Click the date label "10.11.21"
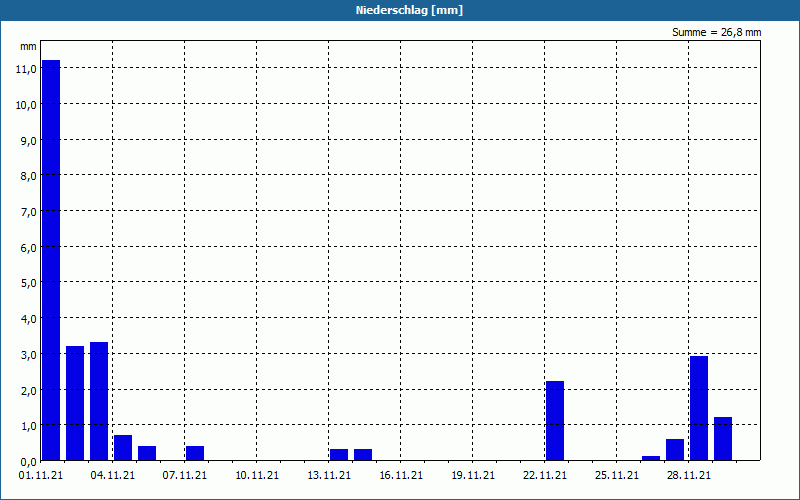Screen dimensions: 800x500 point(257,476)
